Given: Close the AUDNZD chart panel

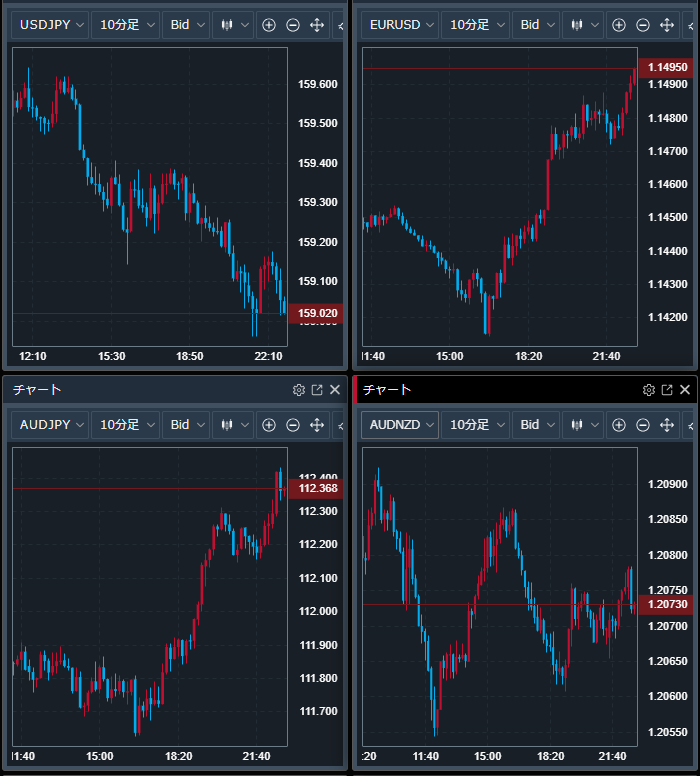Looking at the screenshot, I should coord(685,390).
